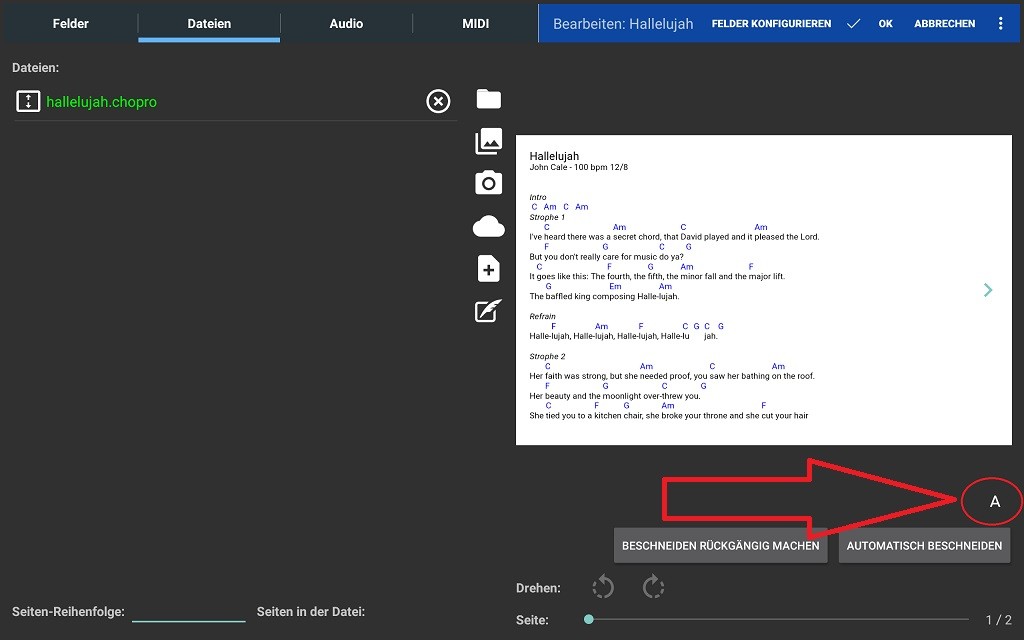This screenshot has width=1024, height=640.
Task: Open the text editor feather-pen icon
Action: 488,311
